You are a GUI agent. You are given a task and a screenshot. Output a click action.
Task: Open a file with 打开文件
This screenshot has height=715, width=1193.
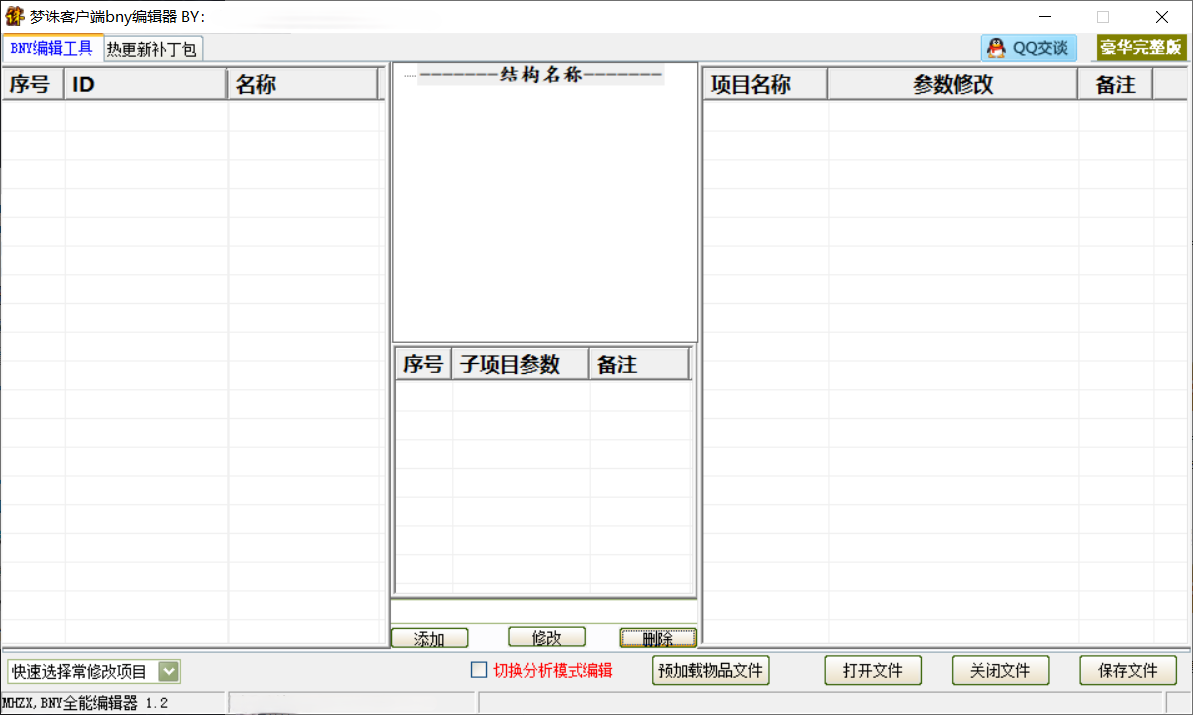tap(872, 670)
